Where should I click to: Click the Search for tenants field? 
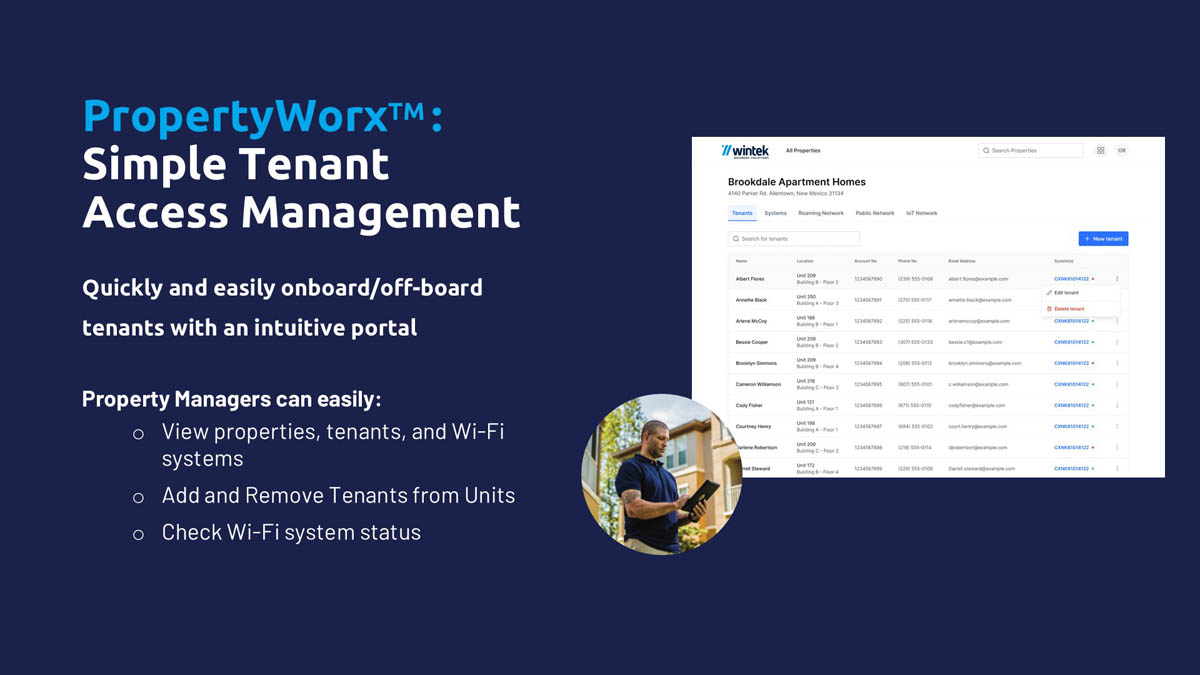pyautogui.click(x=794, y=239)
